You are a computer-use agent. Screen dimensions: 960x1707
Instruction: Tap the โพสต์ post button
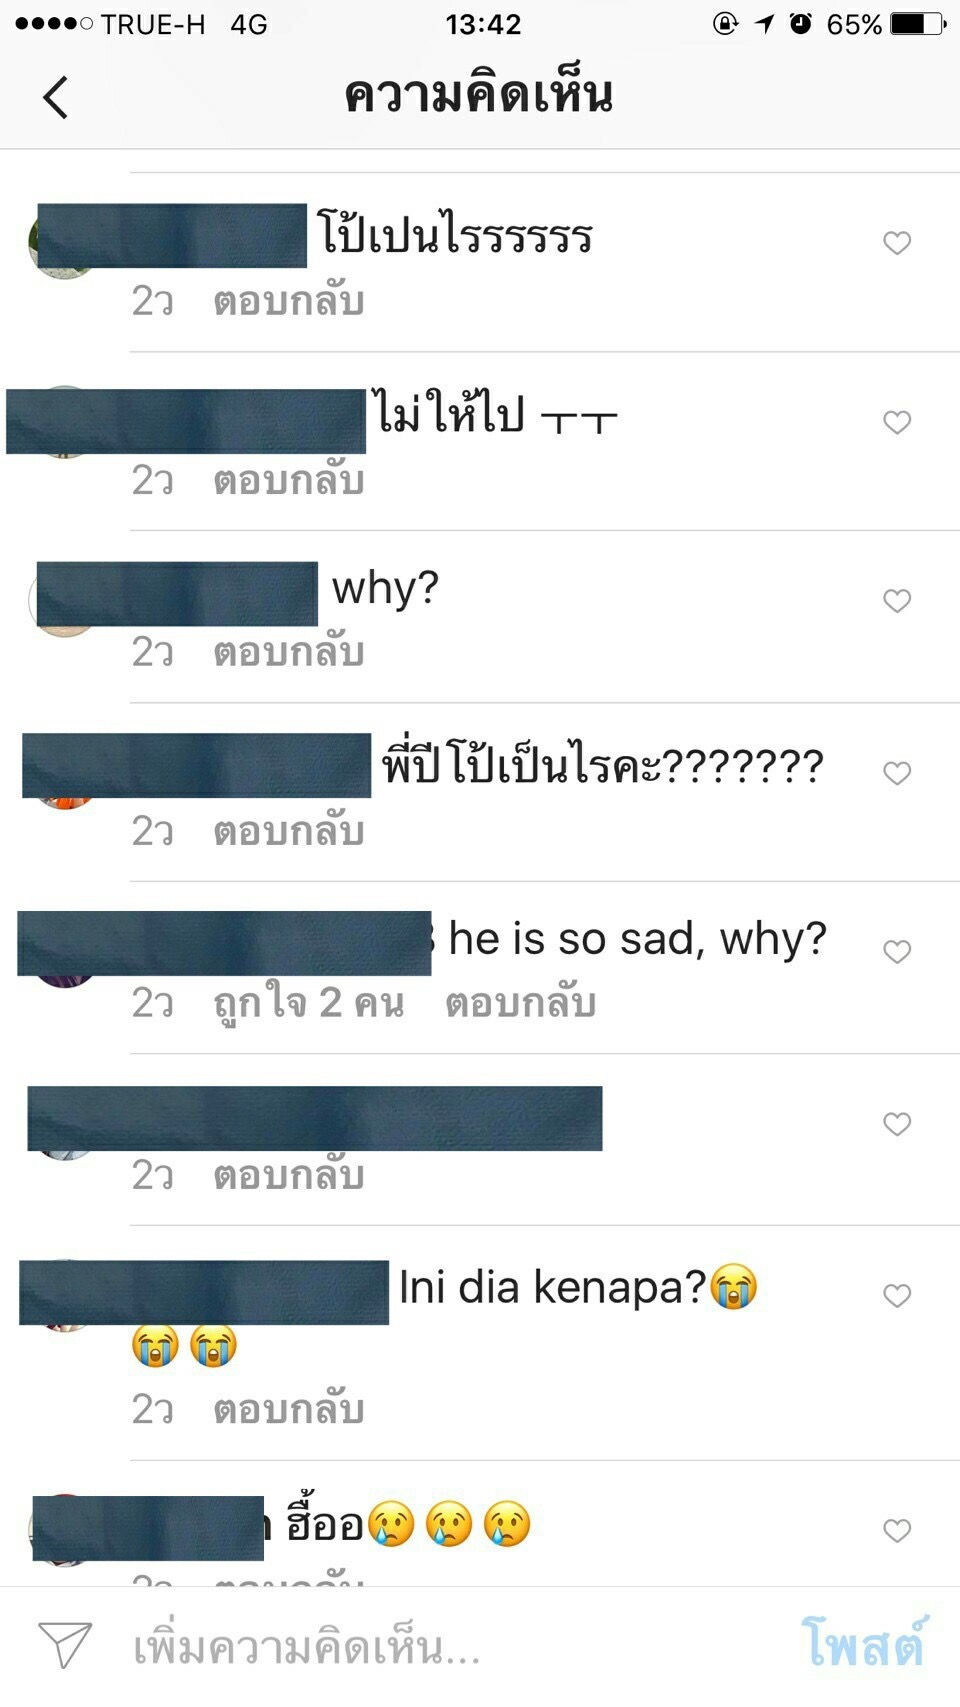(x=864, y=1643)
